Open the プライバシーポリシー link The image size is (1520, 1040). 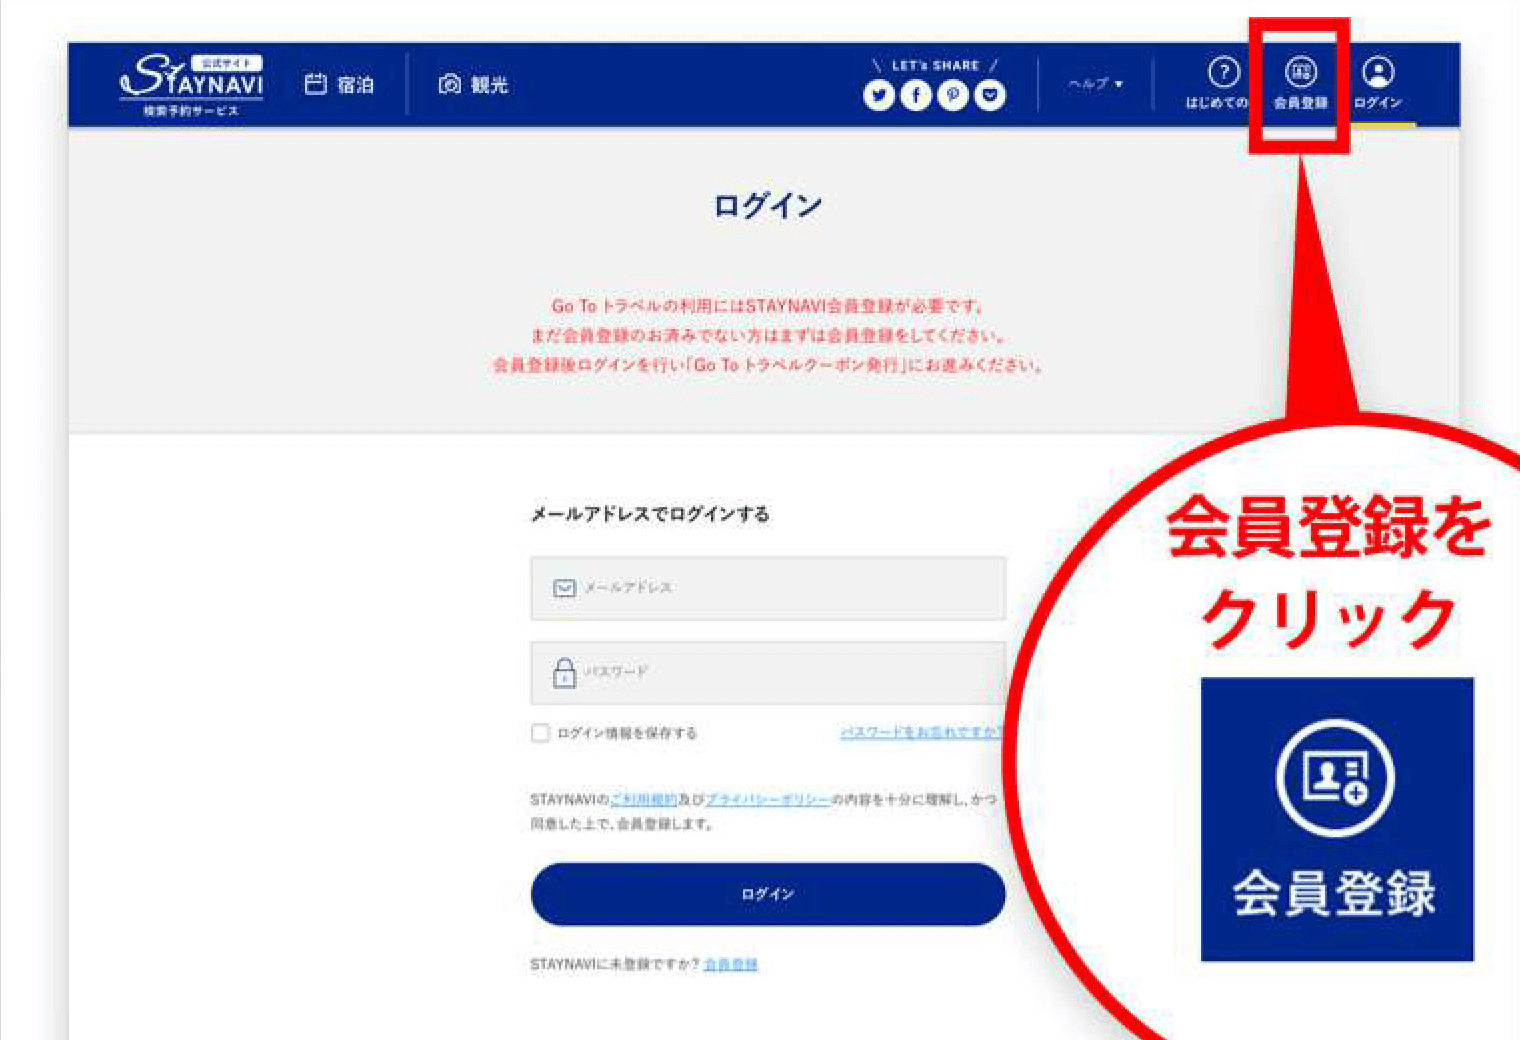click(x=768, y=800)
